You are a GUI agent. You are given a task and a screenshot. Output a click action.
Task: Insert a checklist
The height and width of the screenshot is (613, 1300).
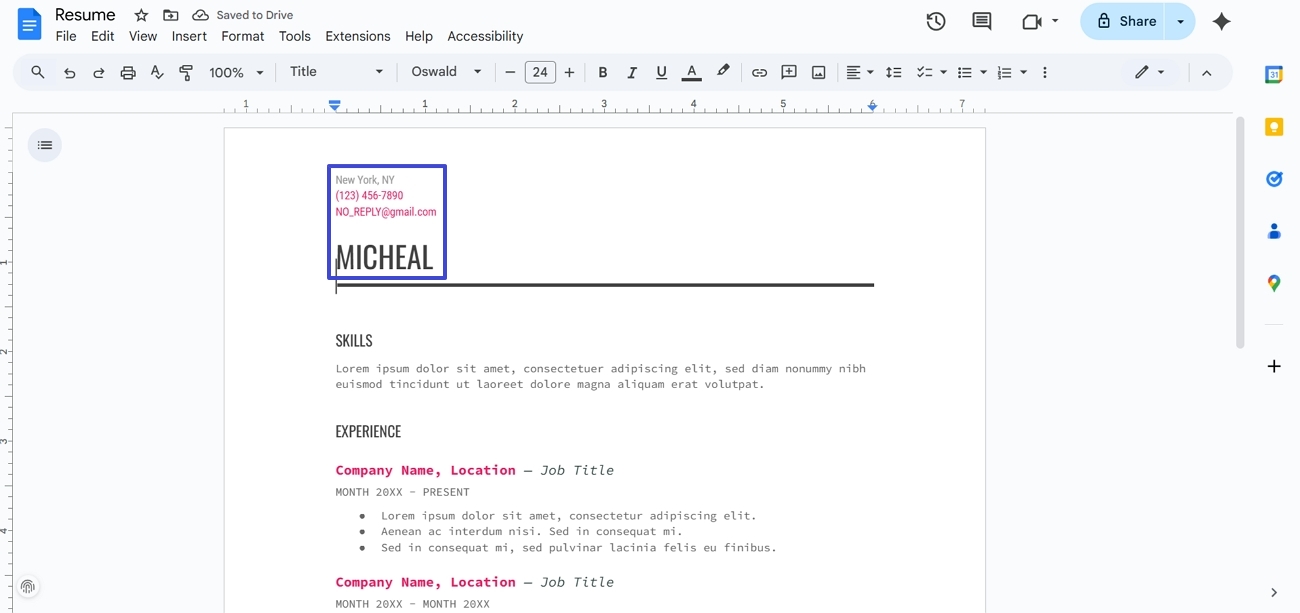[924, 72]
